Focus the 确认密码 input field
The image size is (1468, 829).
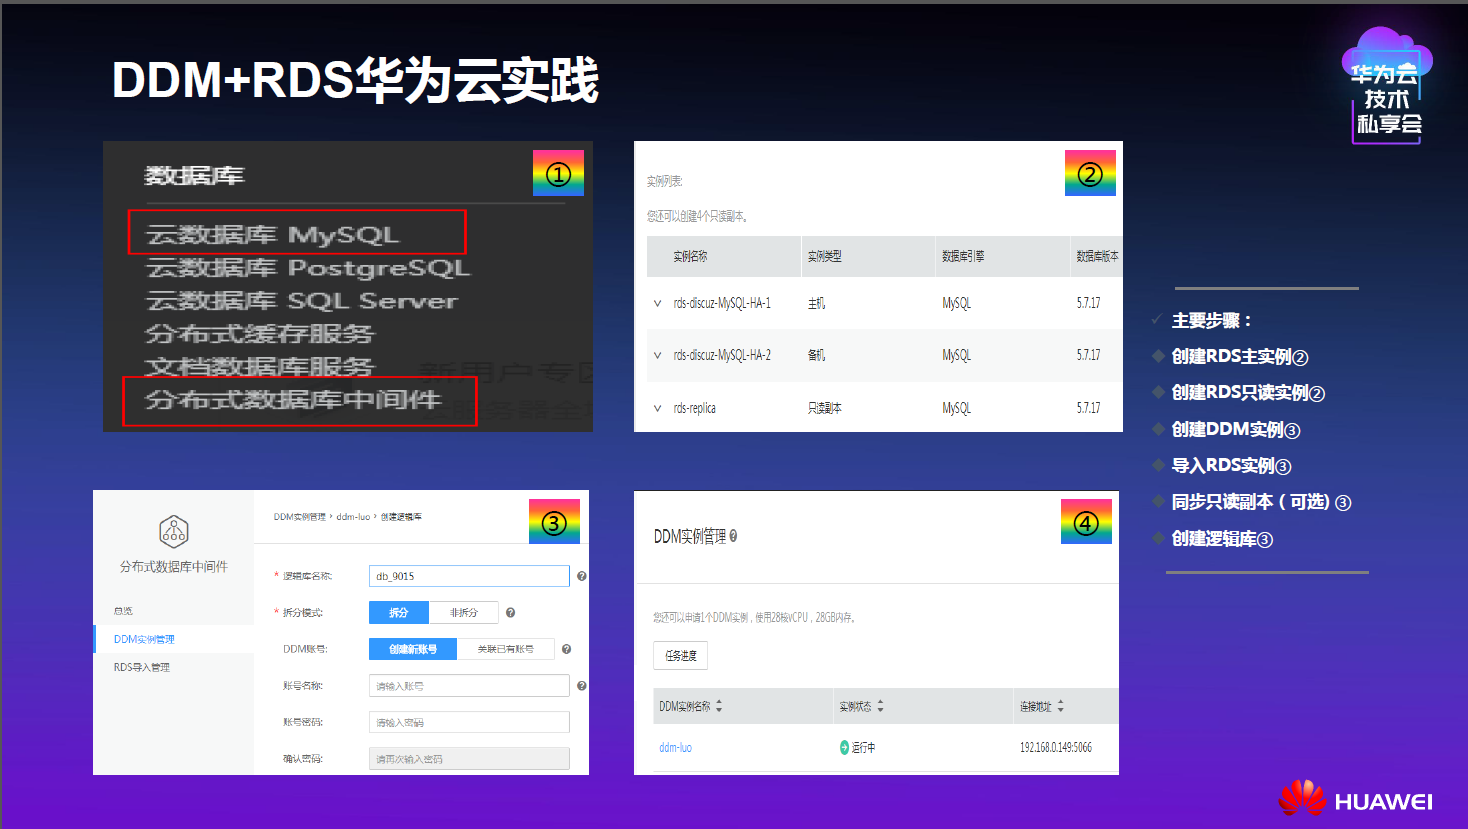point(469,759)
